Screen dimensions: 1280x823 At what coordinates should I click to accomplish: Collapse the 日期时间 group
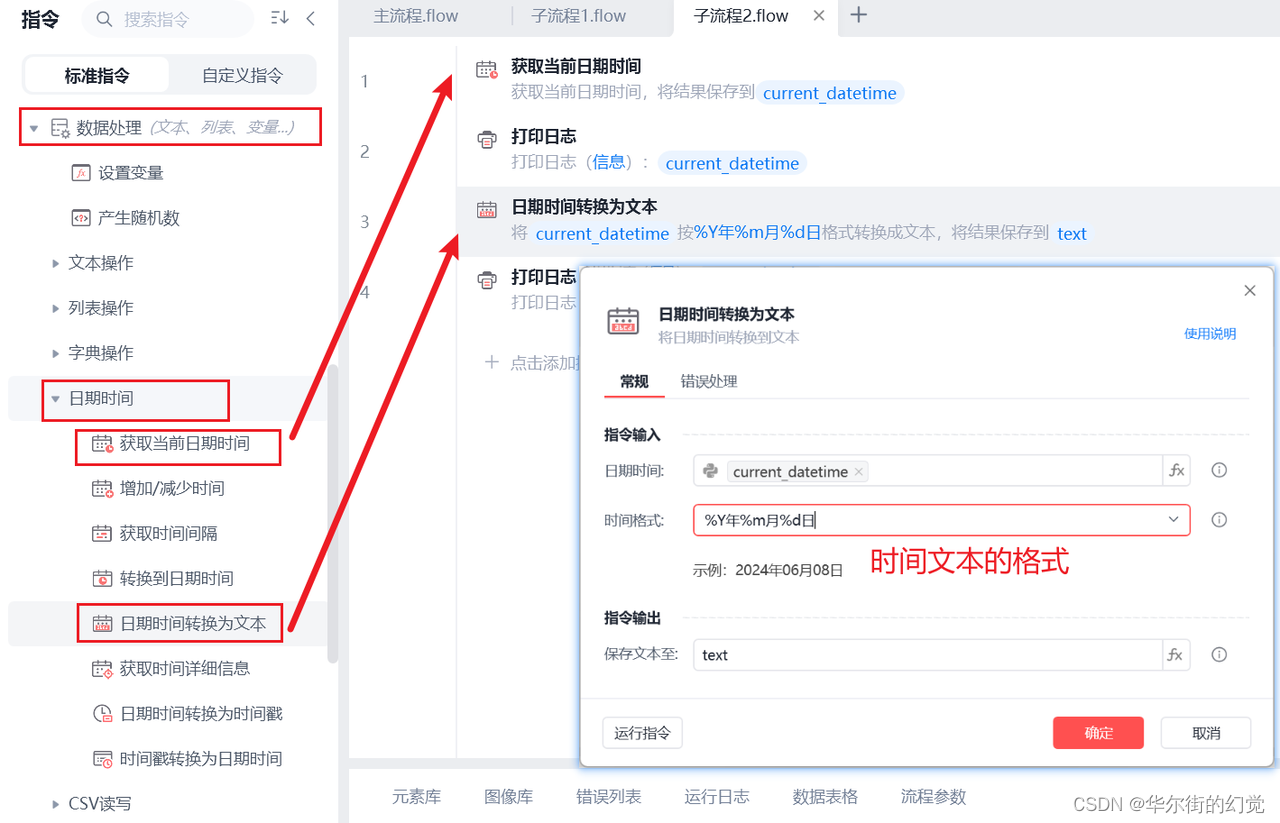click(56, 398)
